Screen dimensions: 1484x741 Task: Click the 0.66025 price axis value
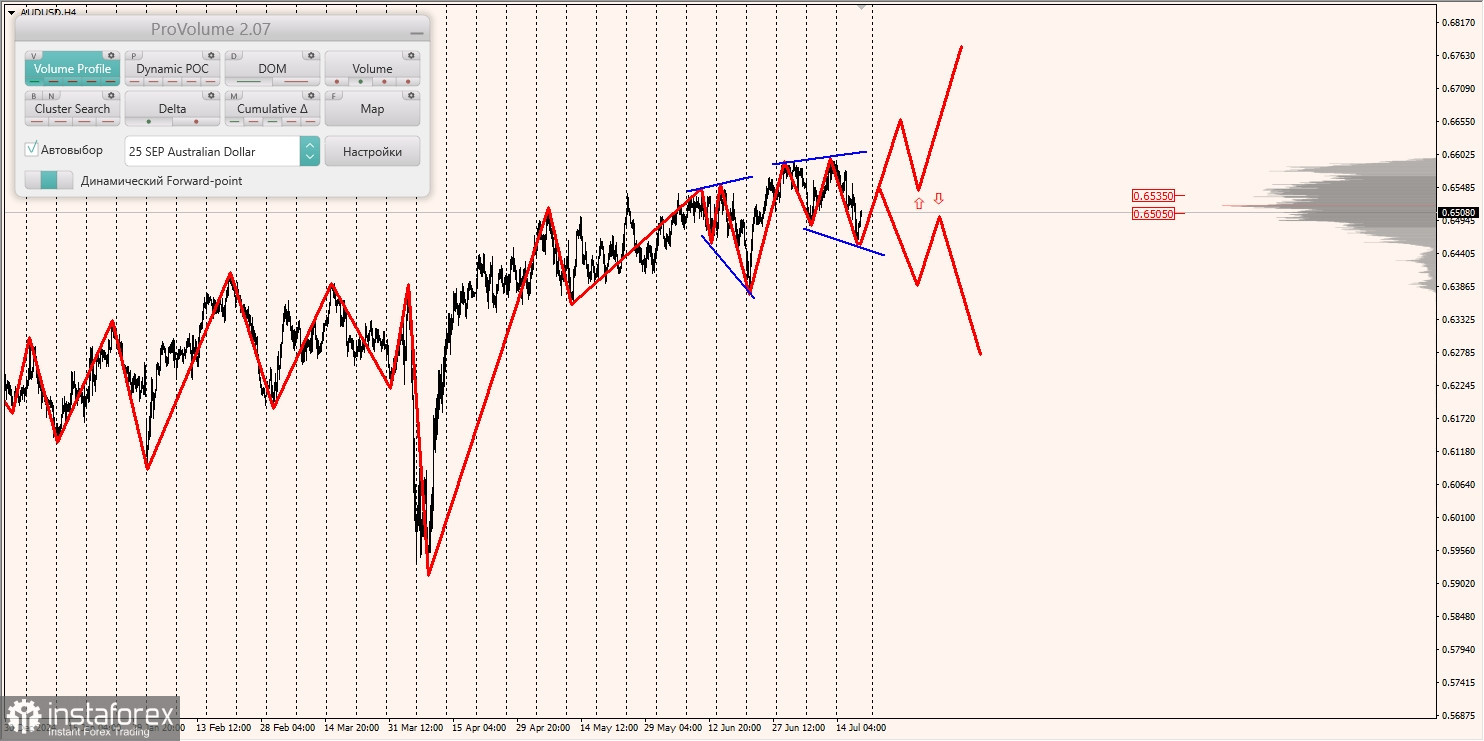tap(1457, 155)
